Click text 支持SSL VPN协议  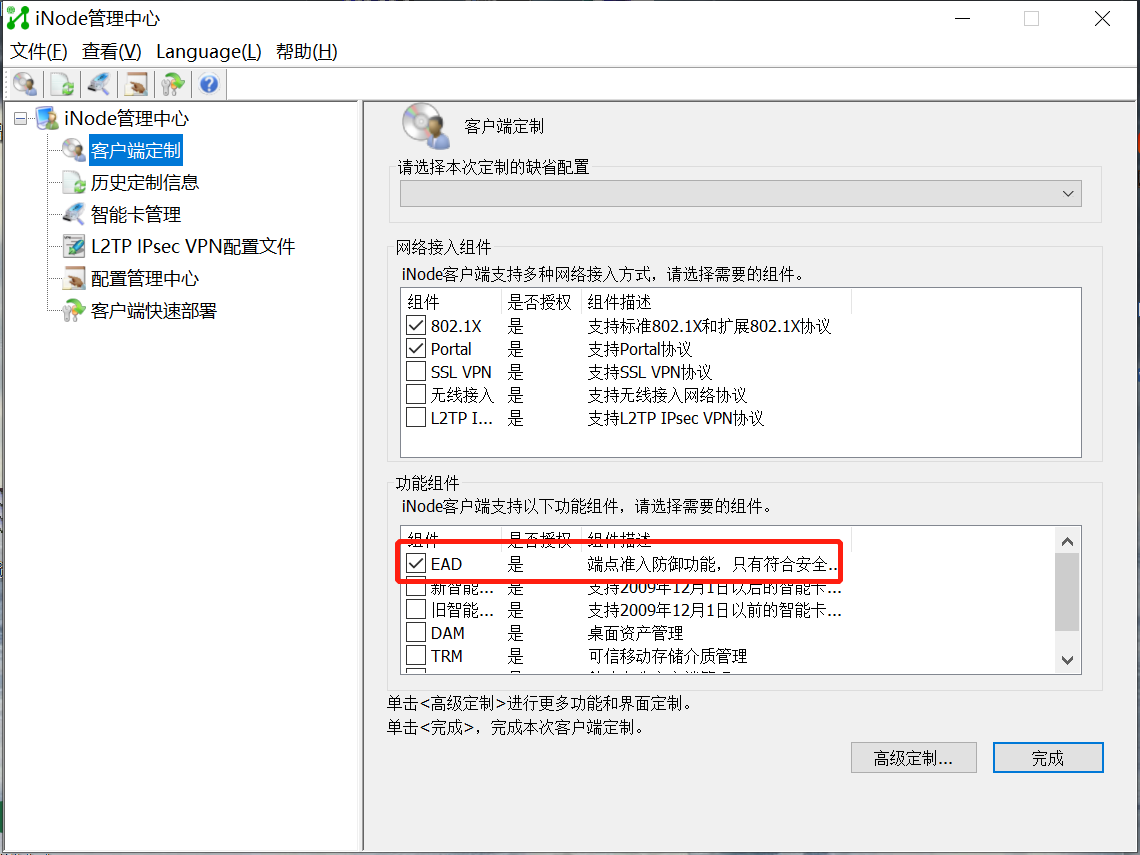coord(649,372)
